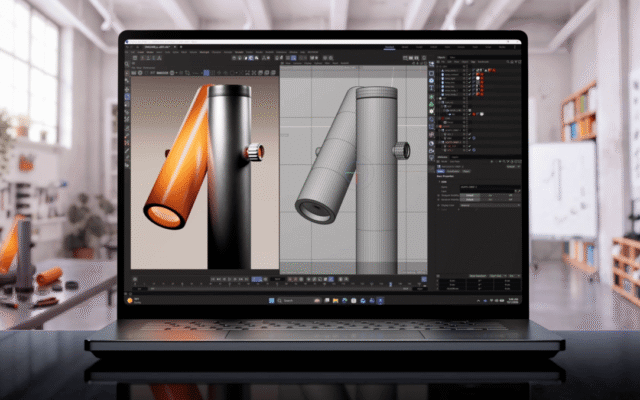640x400 pixels.
Task: Set Renderer Visibility to Default
Action: point(470,200)
